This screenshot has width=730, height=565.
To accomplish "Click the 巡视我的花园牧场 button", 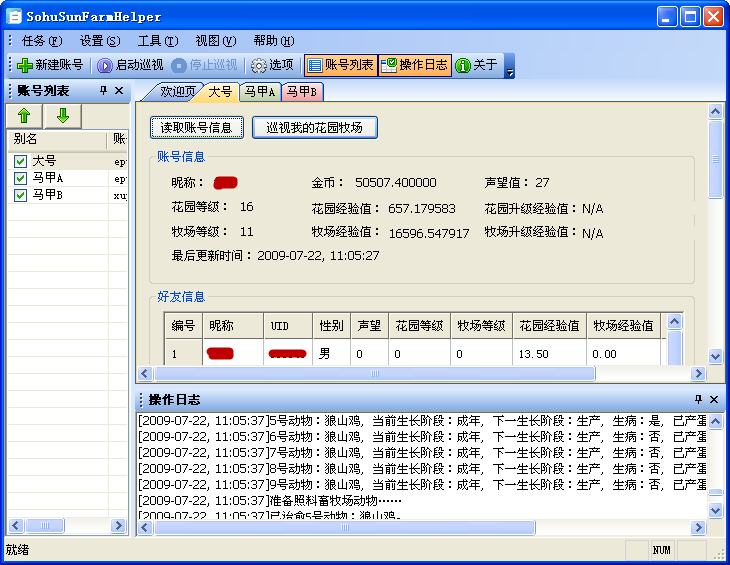I will click(315, 128).
